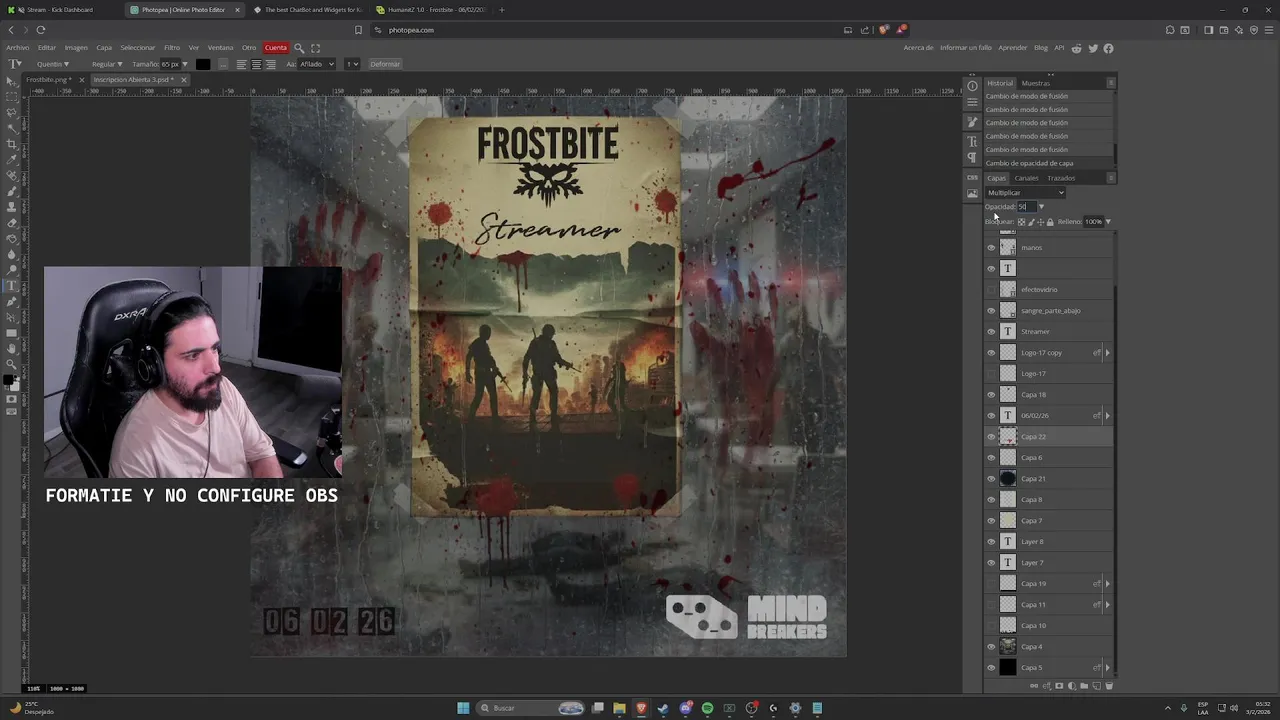Create new adjustment layer icon
Viewport: 1280px width, 720px height.
(x=1072, y=686)
